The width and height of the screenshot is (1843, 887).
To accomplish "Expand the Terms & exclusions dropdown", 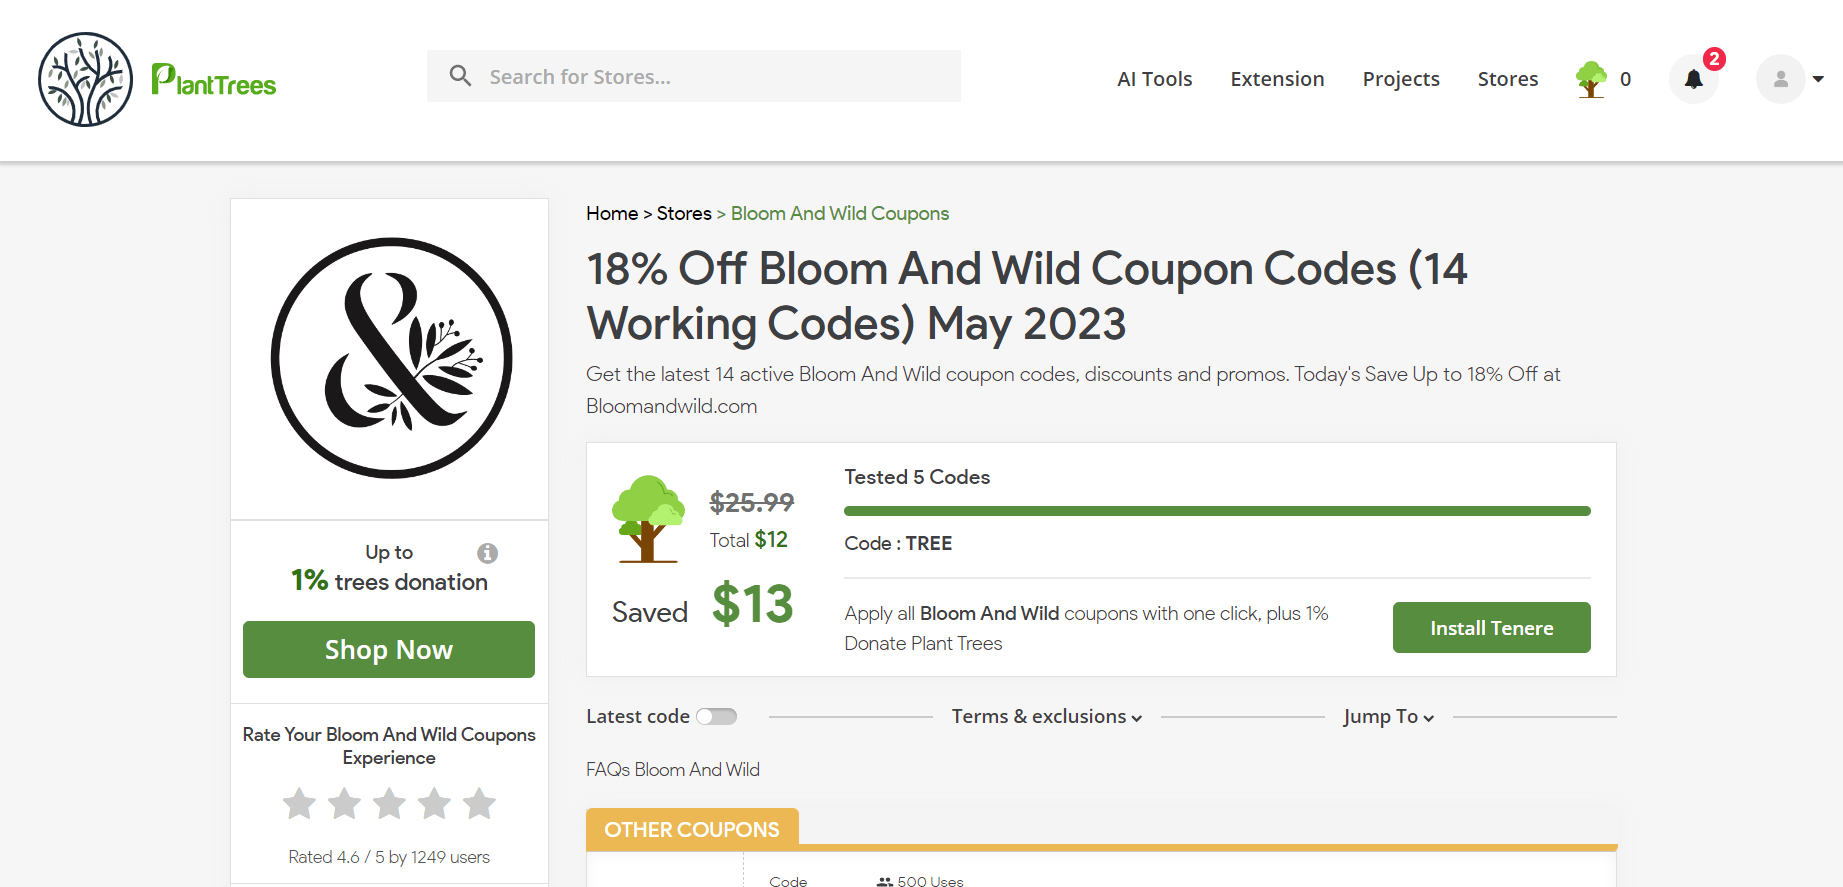I will (1046, 717).
